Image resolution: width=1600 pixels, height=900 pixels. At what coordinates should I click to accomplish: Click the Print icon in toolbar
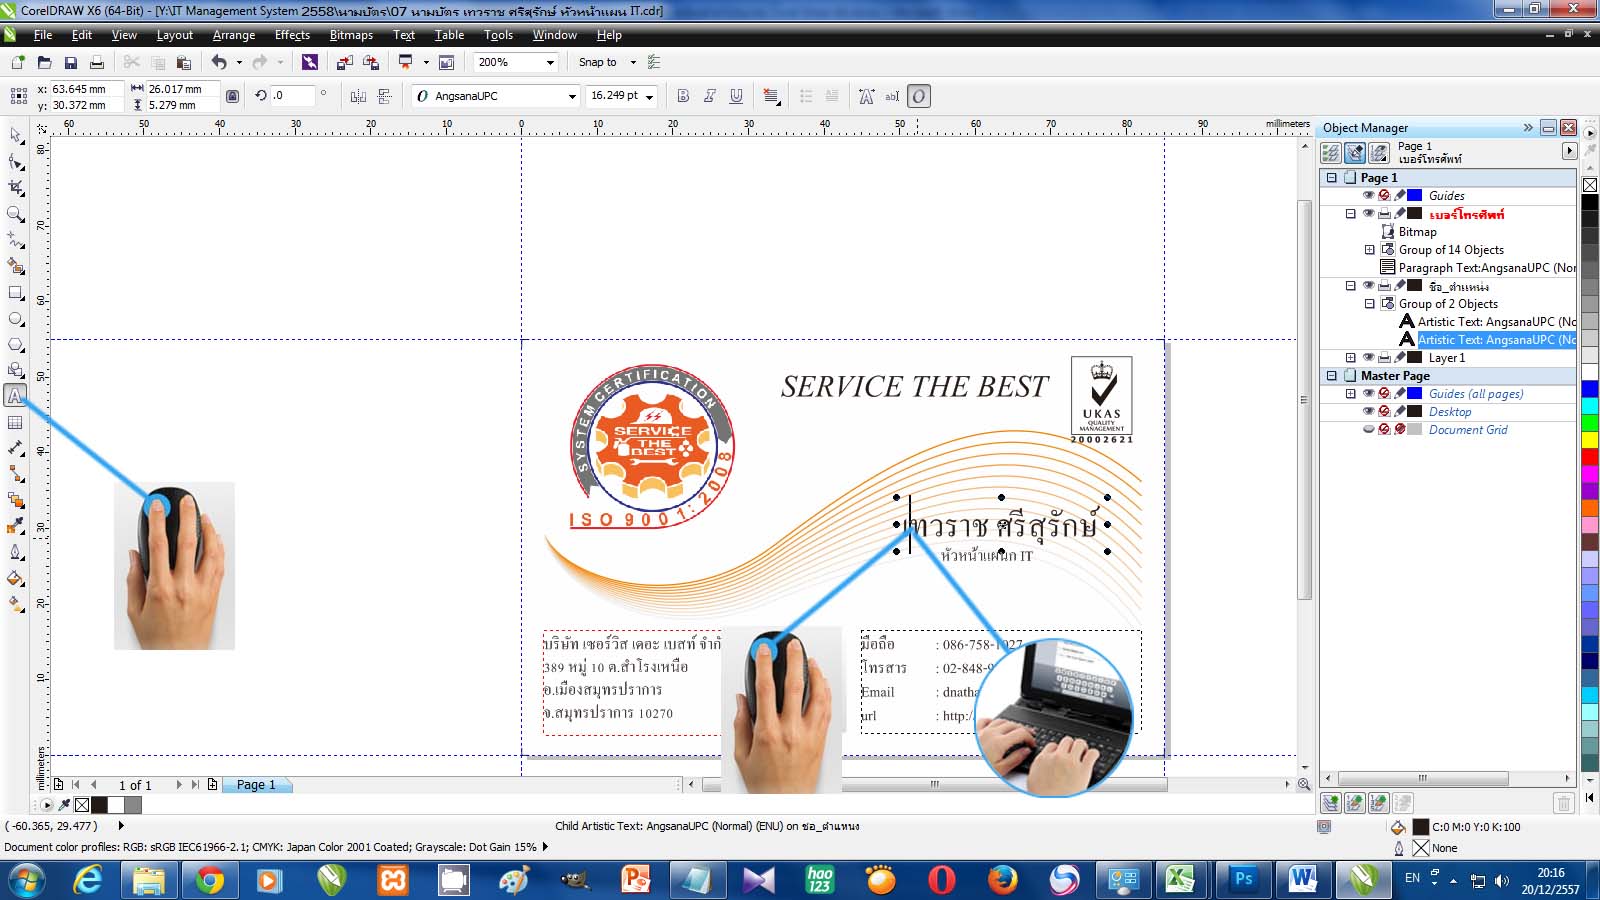[x=97, y=62]
